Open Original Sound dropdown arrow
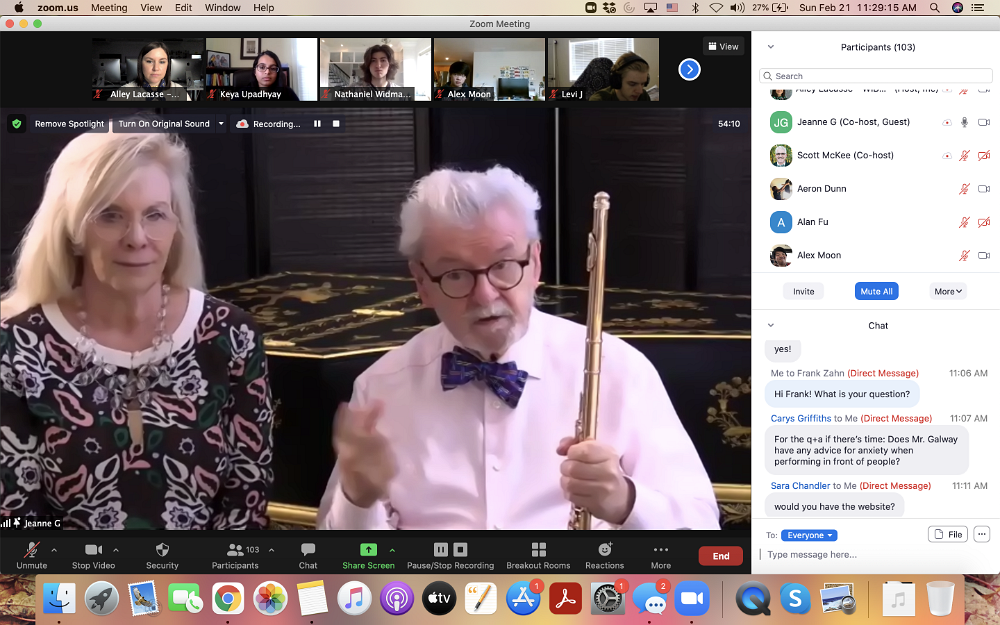 [x=221, y=124]
